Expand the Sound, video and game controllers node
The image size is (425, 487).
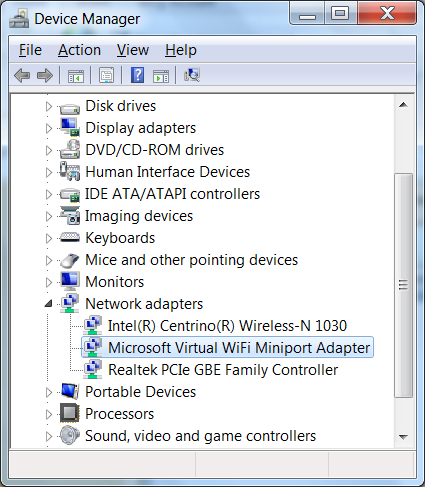point(49,436)
